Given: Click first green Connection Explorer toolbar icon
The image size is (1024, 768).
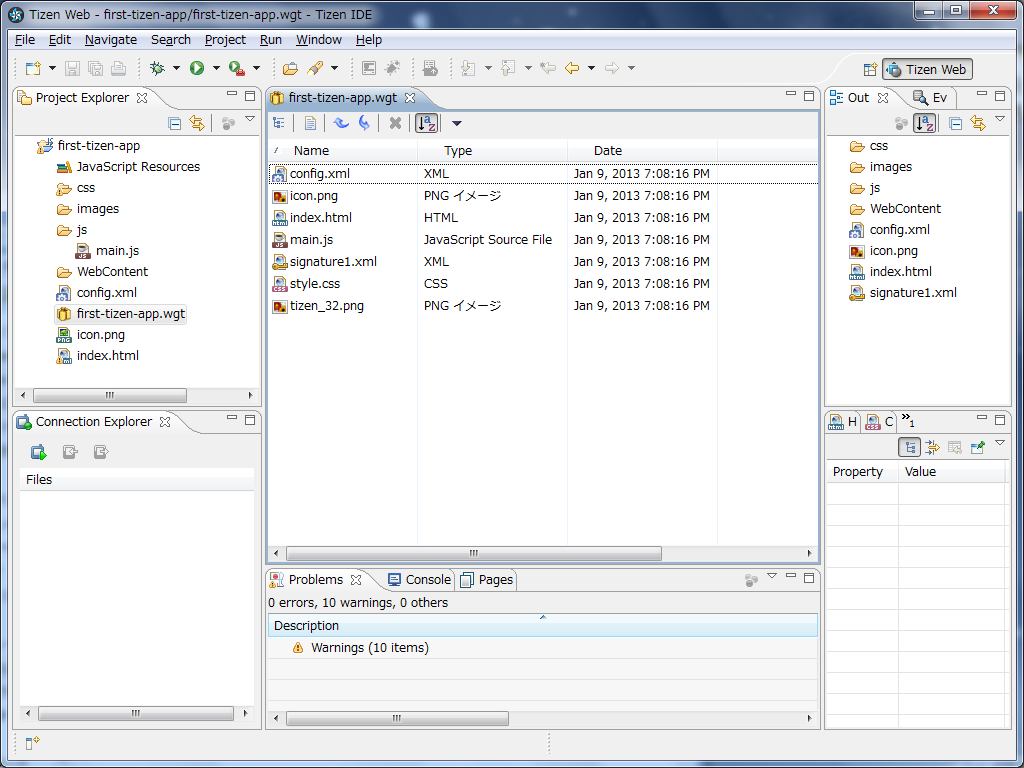Looking at the screenshot, I should pos(39,452).
